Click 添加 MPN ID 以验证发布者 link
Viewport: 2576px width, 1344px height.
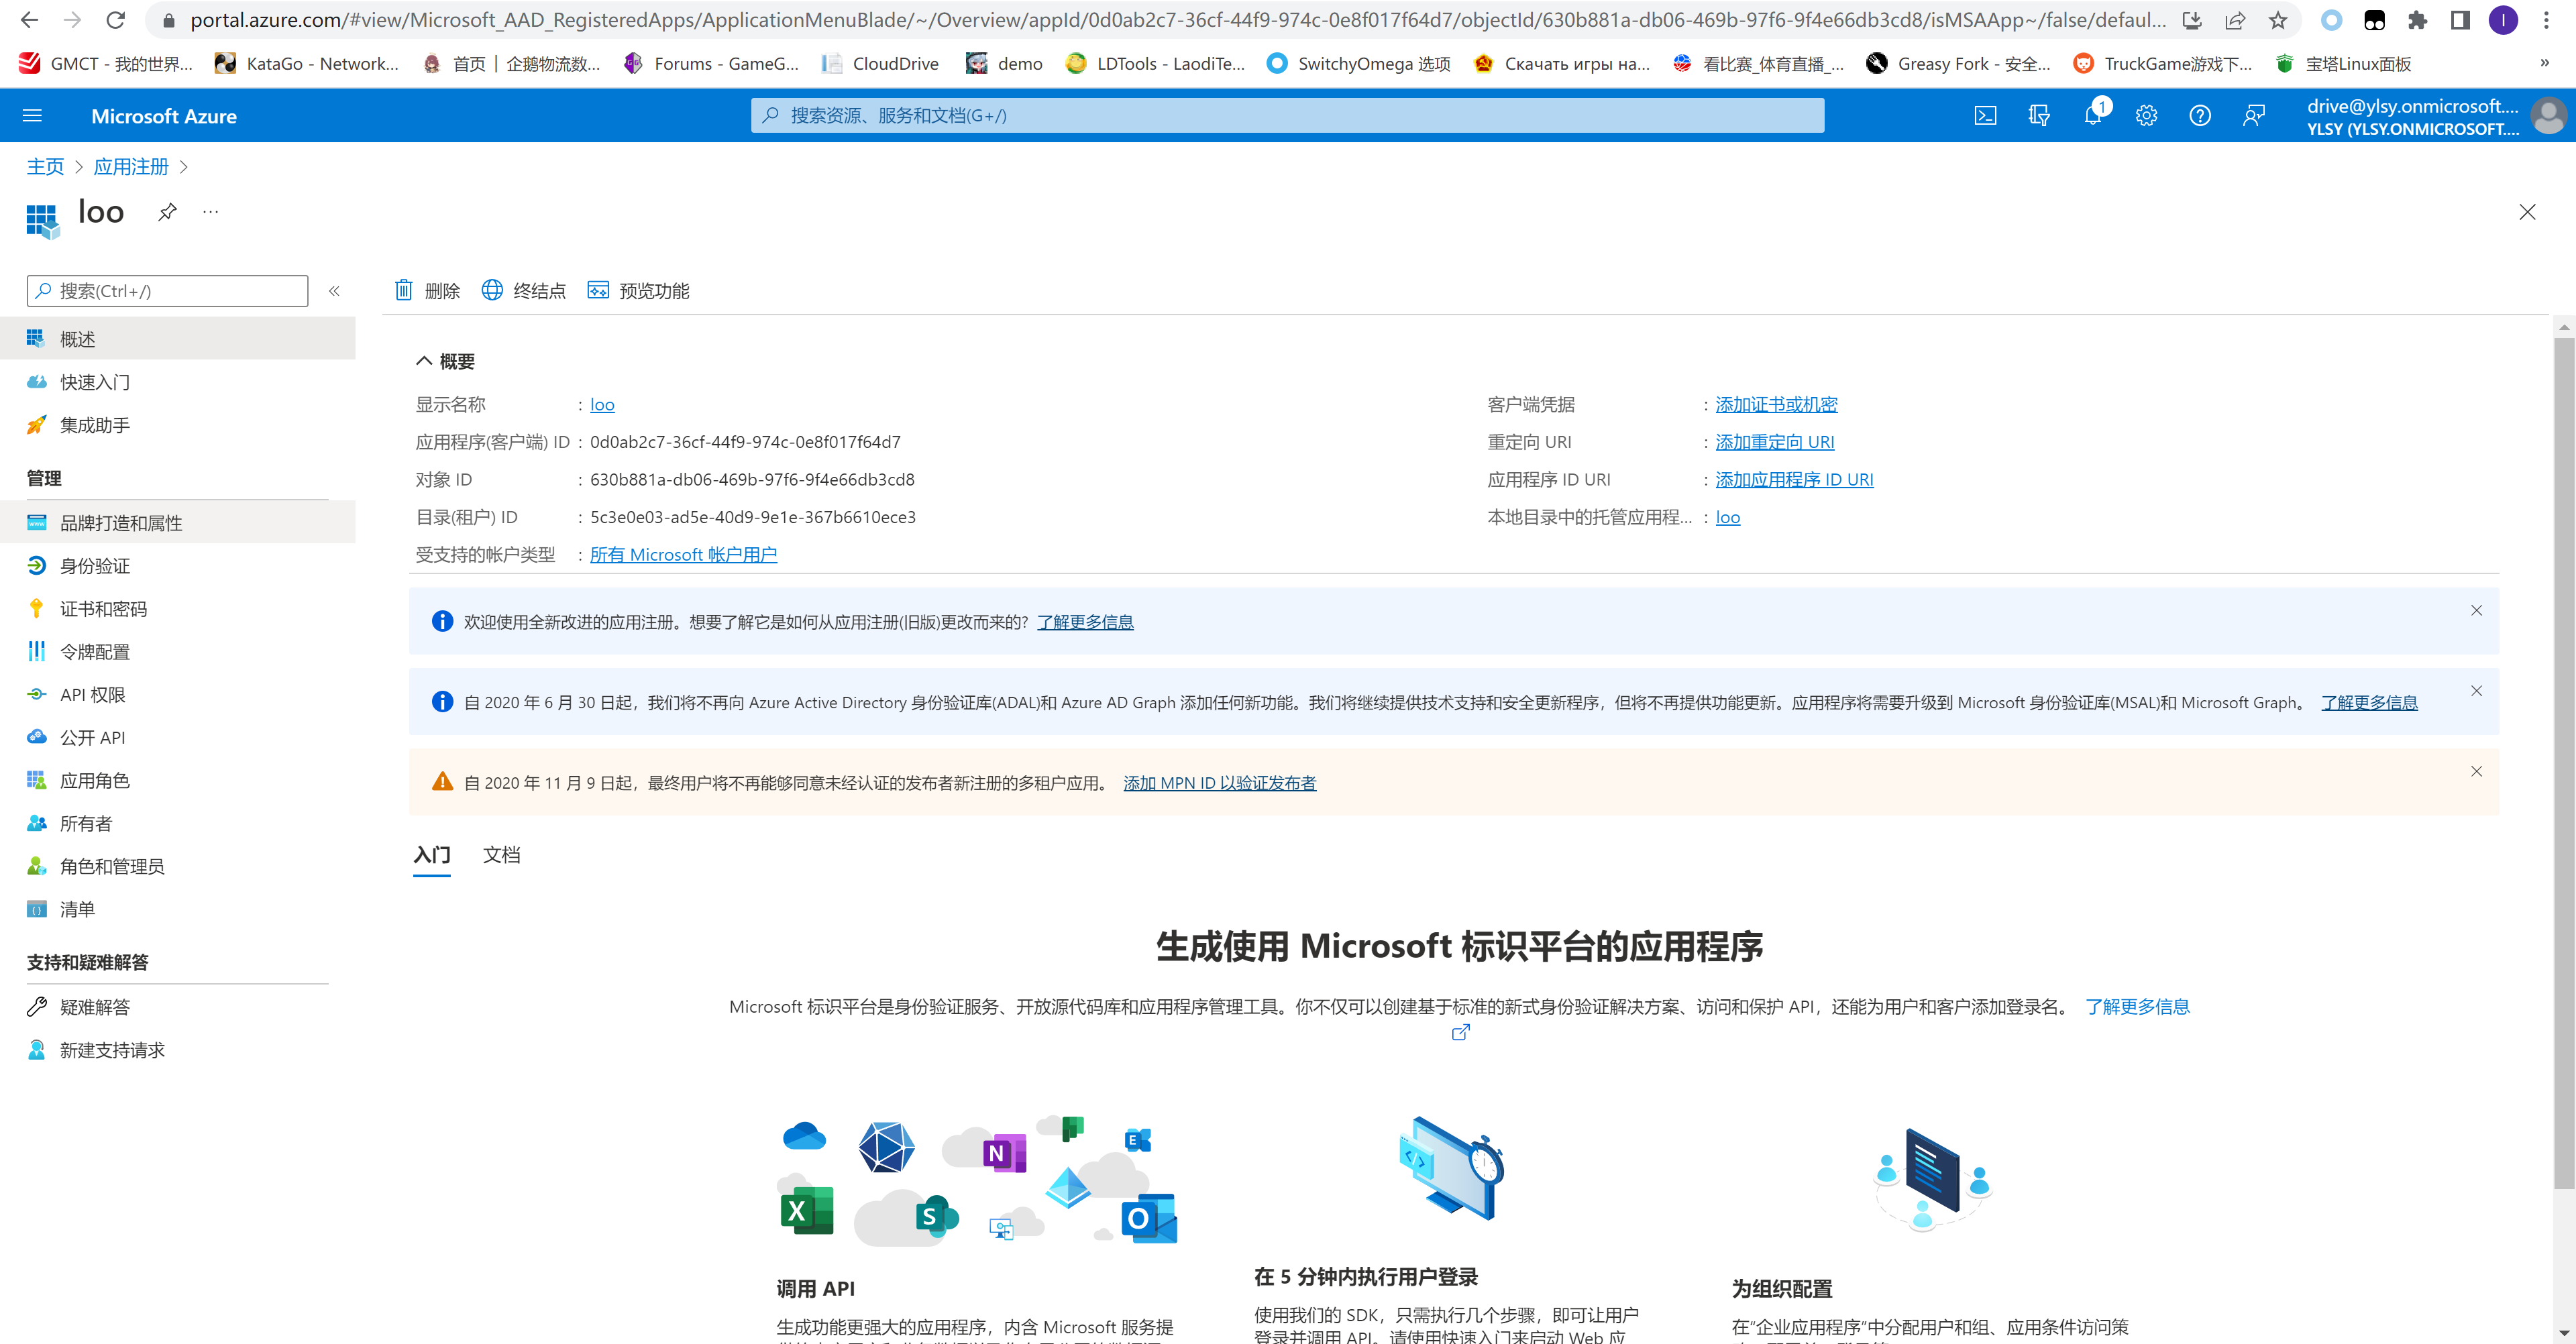point(1219,783)
